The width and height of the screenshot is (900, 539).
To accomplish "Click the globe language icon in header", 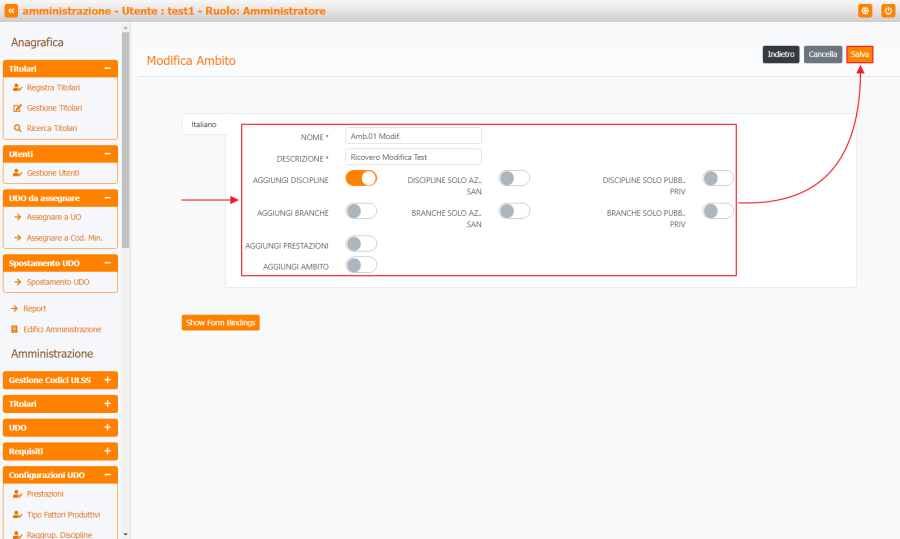I will [x=865, y=10].
